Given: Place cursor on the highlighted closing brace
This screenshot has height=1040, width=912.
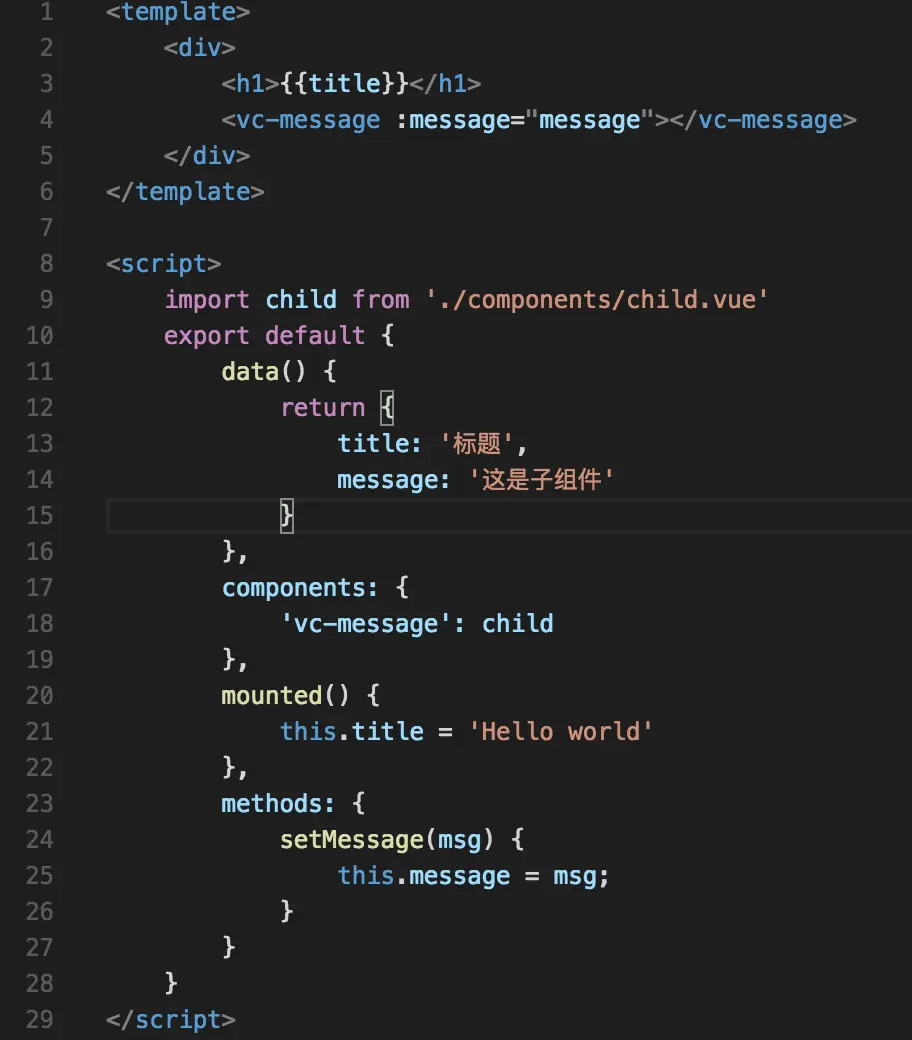Looking at the screenshot, I should pos(287,516).
